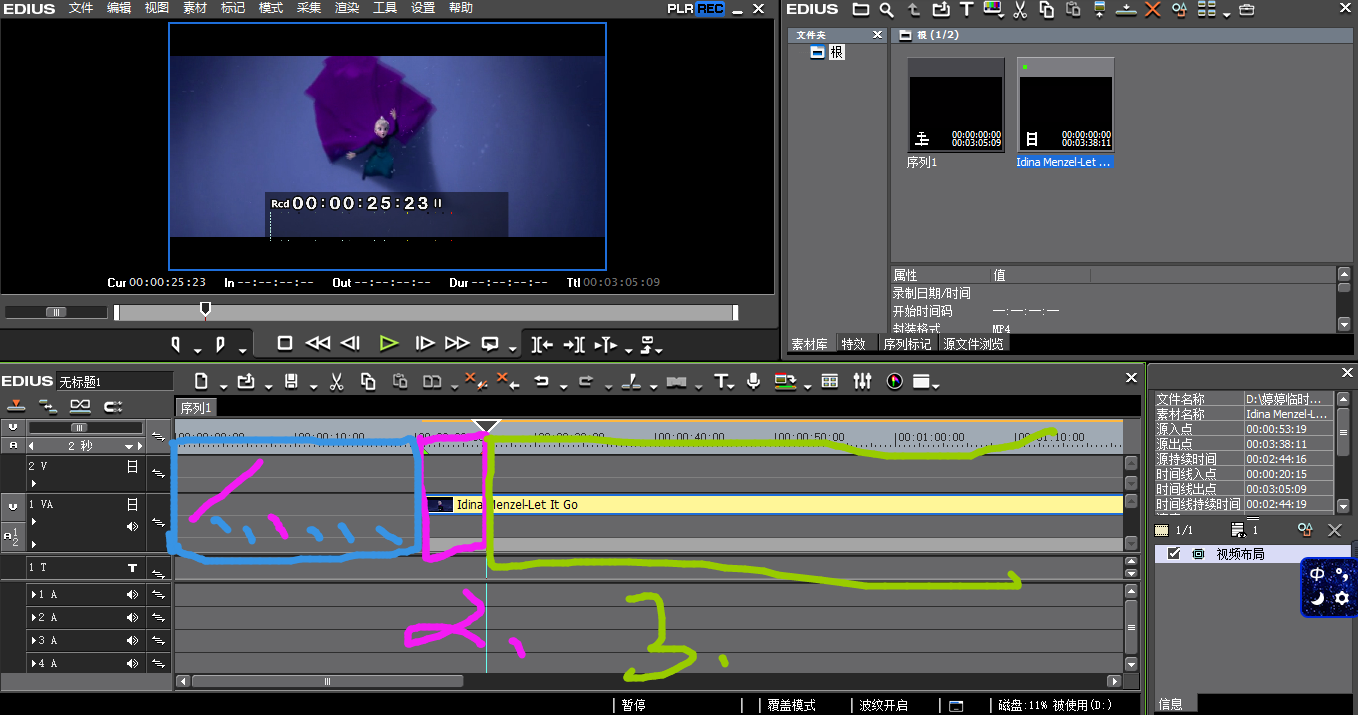This screenshot has height=715, width=1358.
Task: Create color bar clip in bin
Action: coord(994,10)
